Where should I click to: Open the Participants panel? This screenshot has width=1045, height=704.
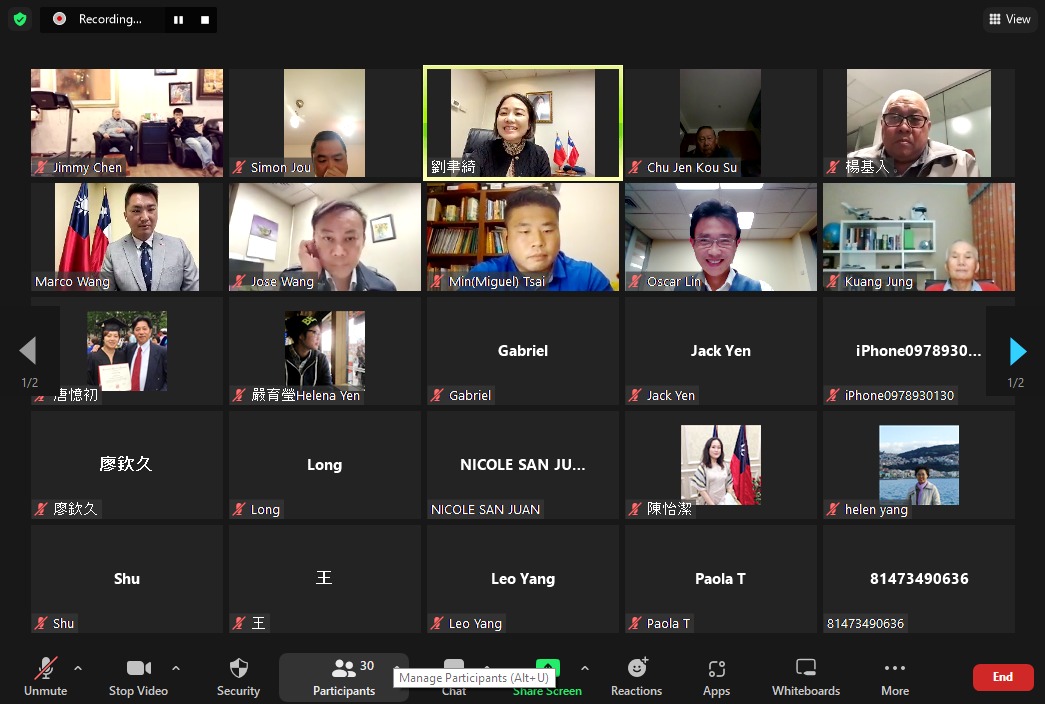coord(343,676)
